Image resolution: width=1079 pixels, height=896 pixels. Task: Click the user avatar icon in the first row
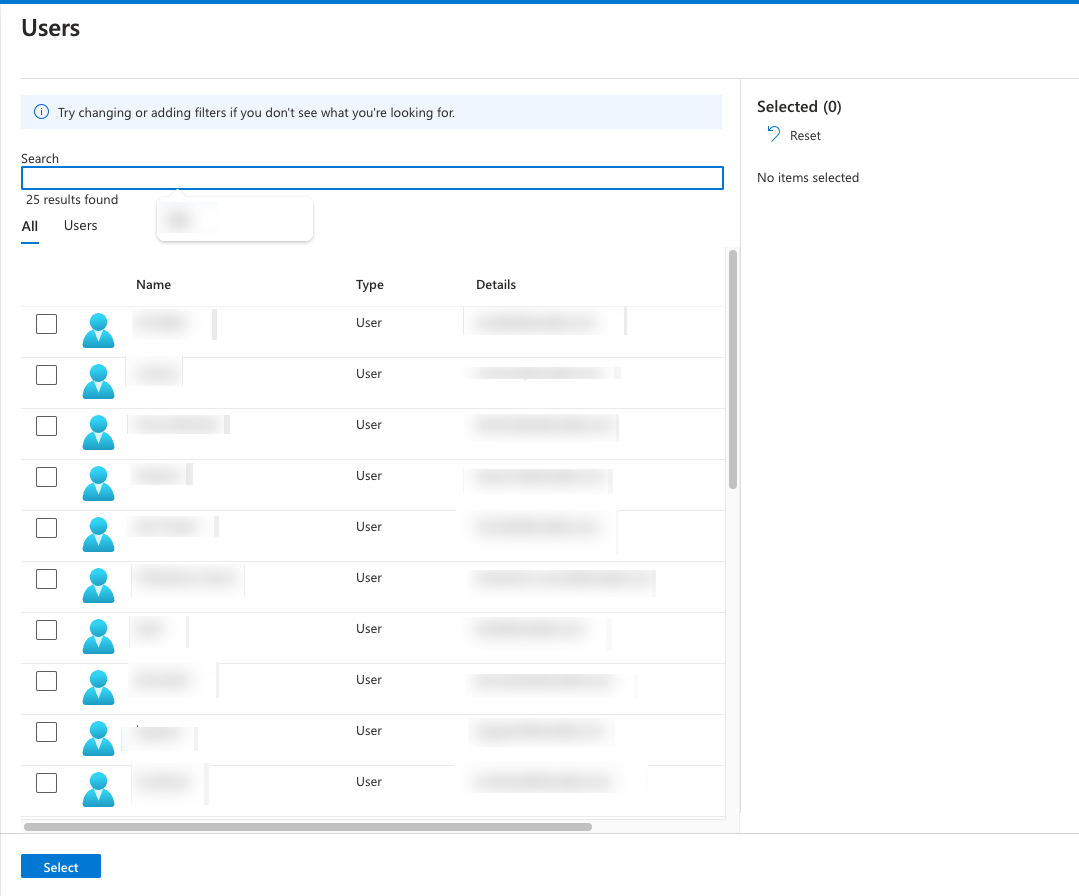(98, 329)
